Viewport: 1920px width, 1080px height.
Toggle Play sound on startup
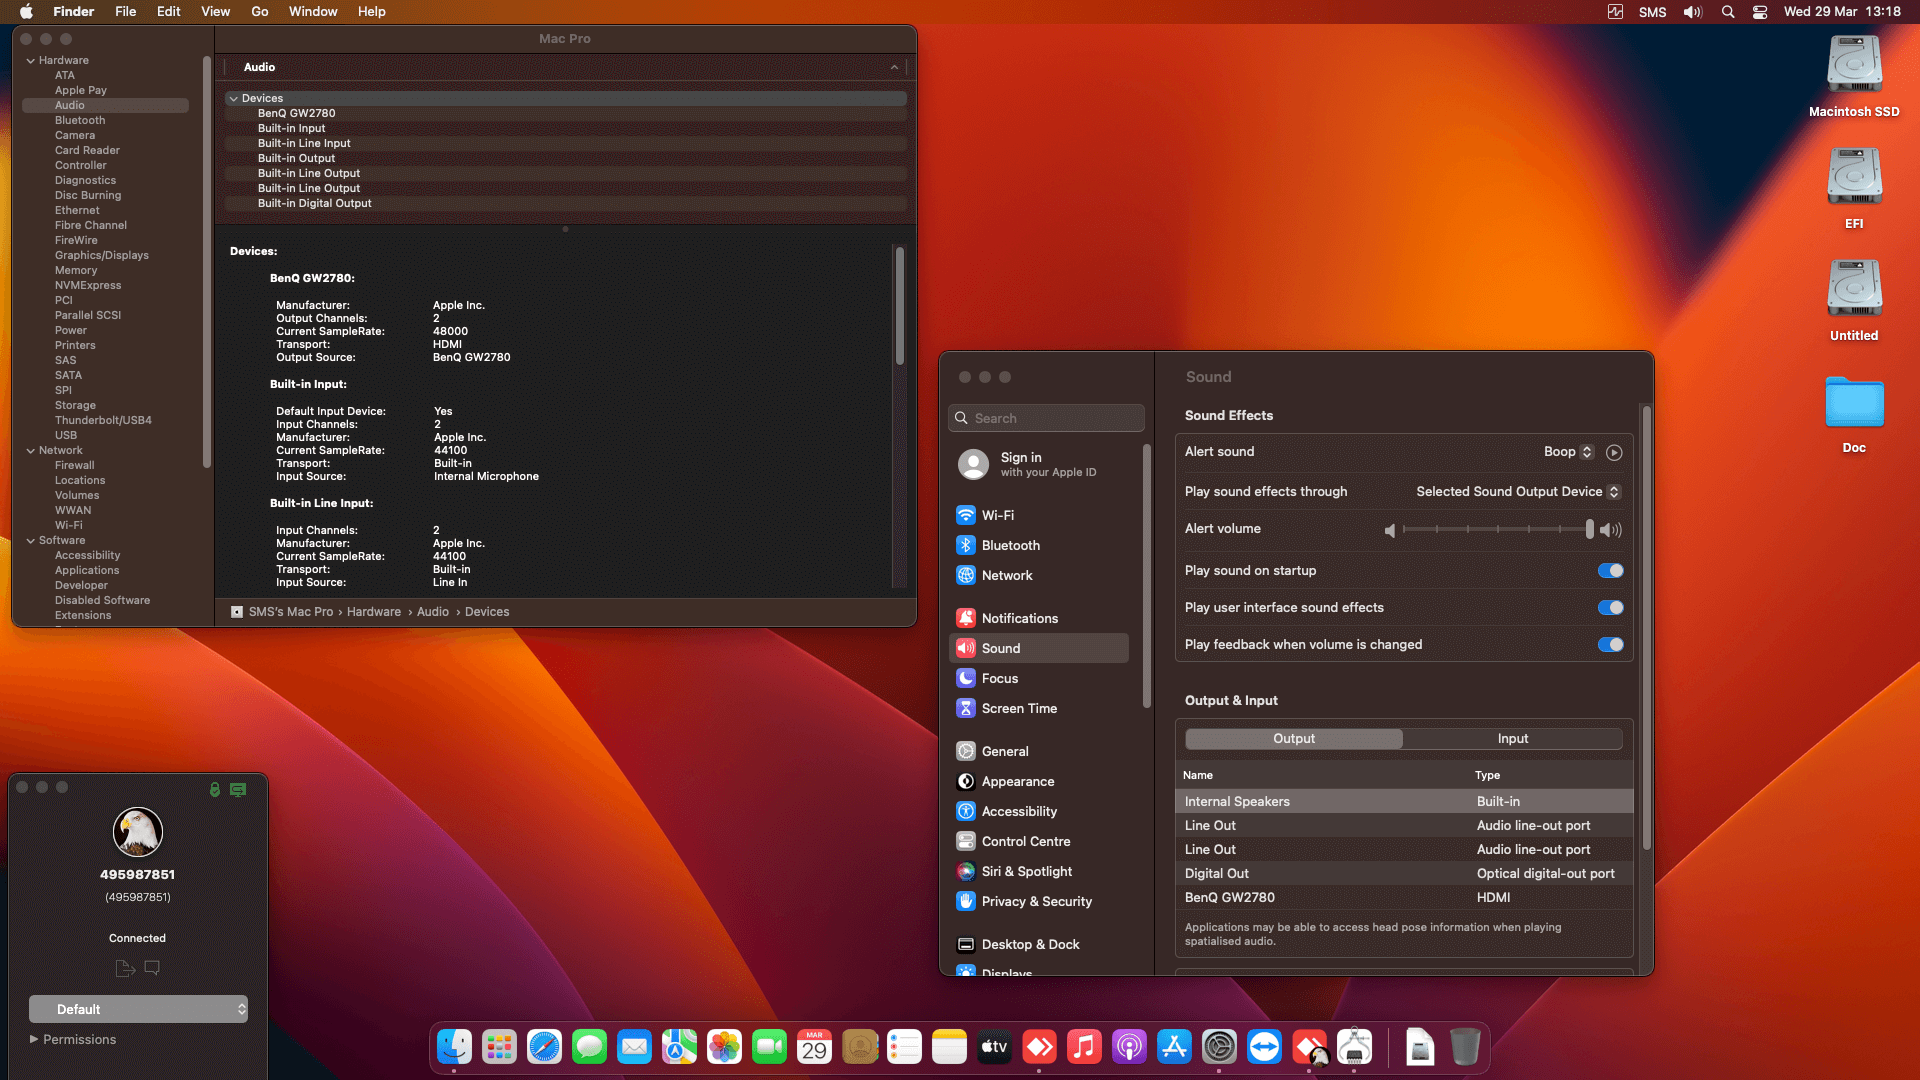point(1610,571)
